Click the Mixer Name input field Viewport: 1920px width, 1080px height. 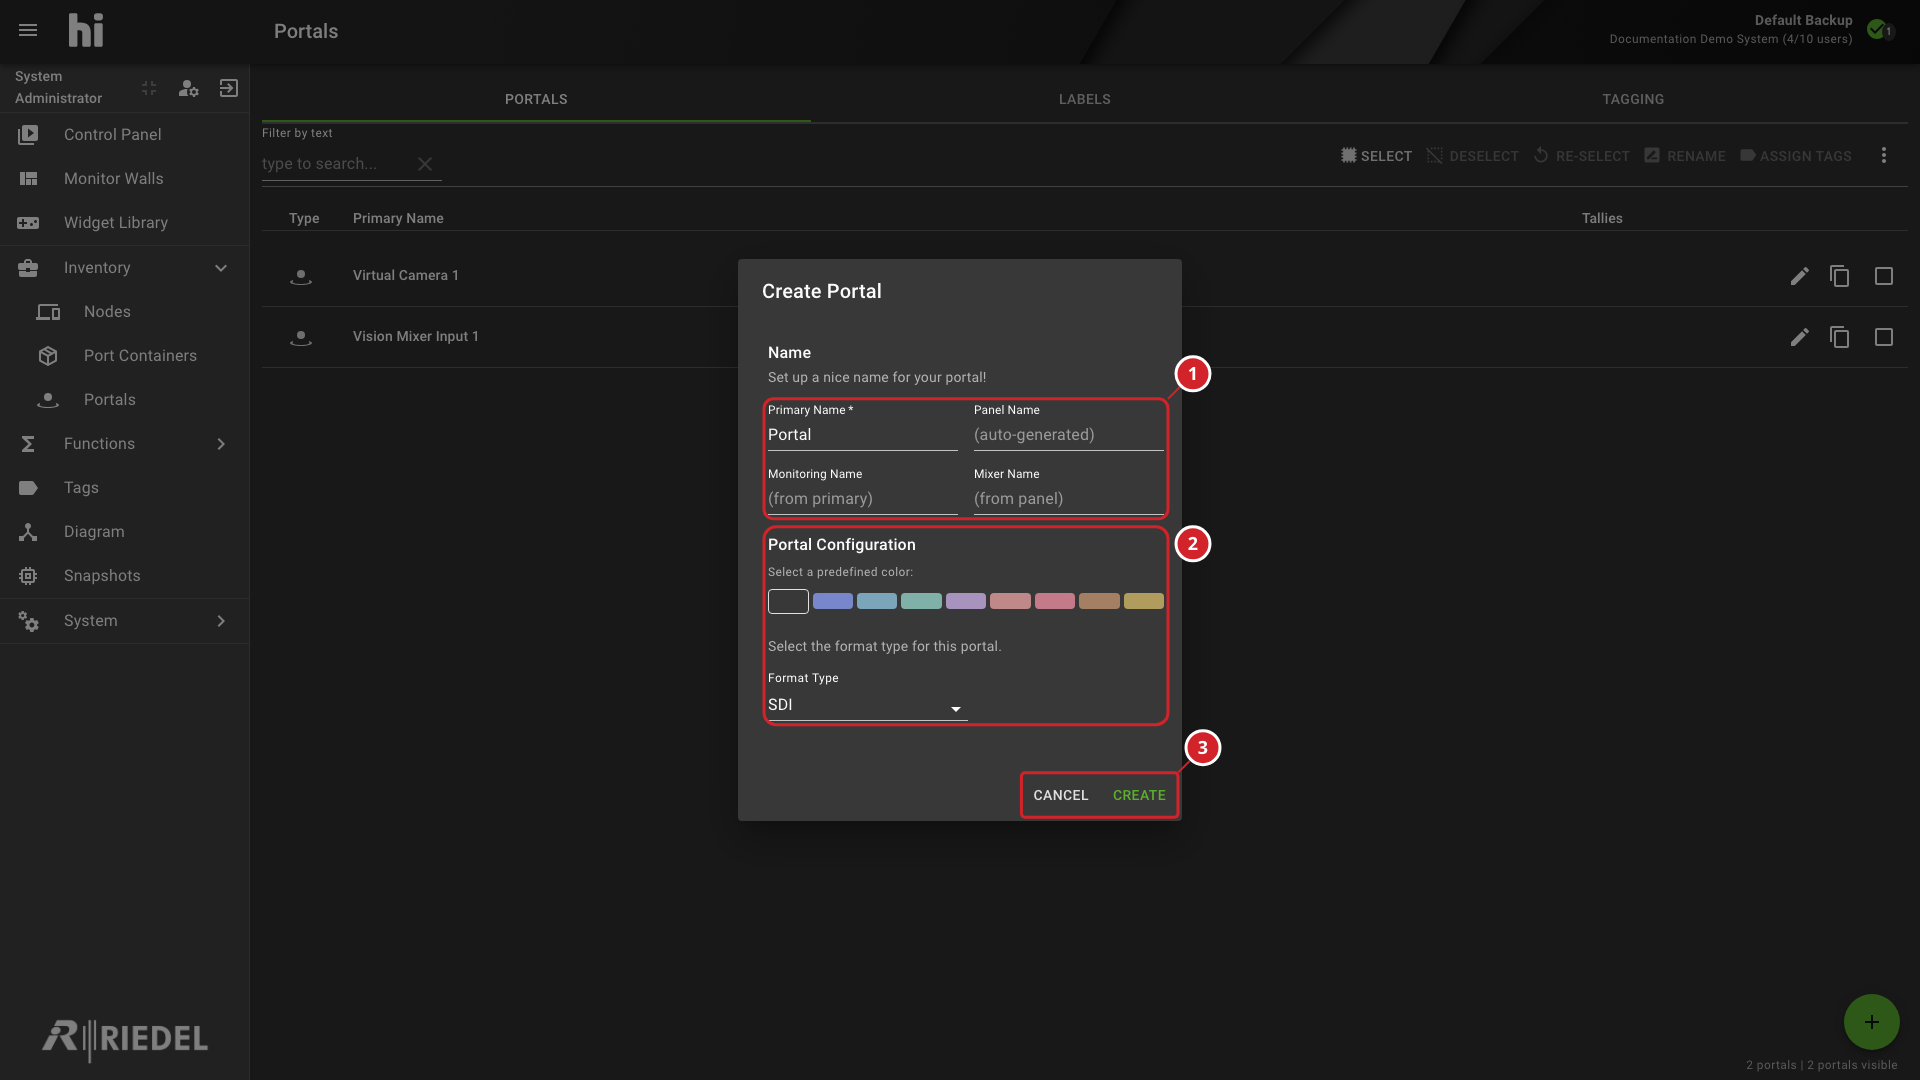[1069, 499]
